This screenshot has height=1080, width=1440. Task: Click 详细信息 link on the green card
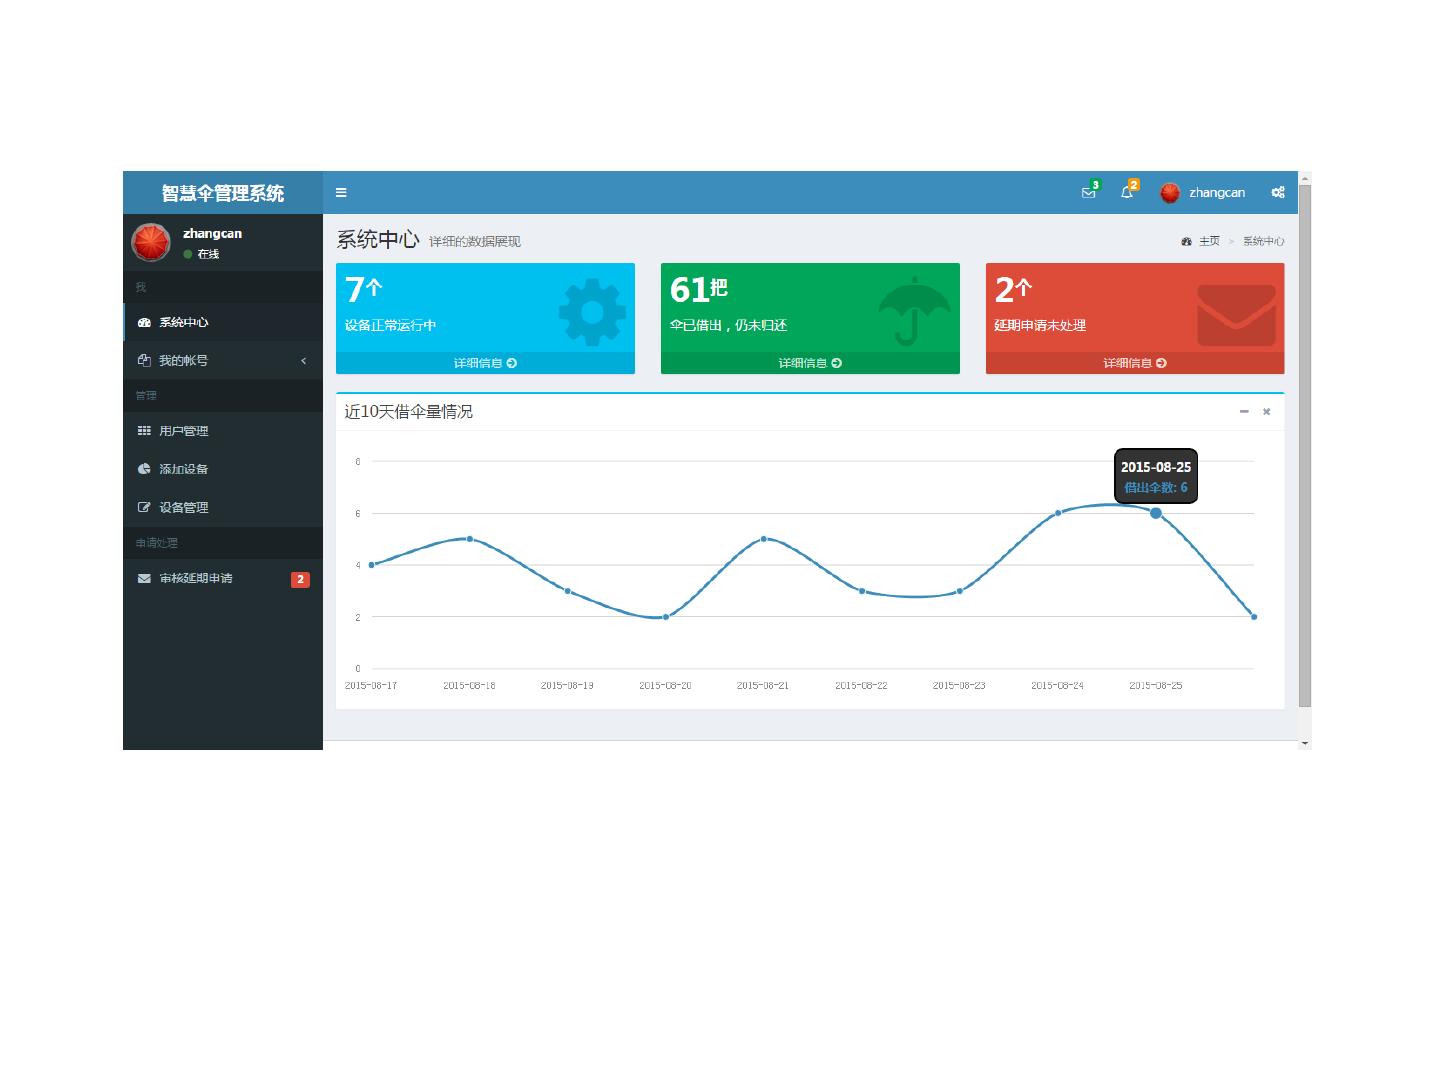[810, 363]
